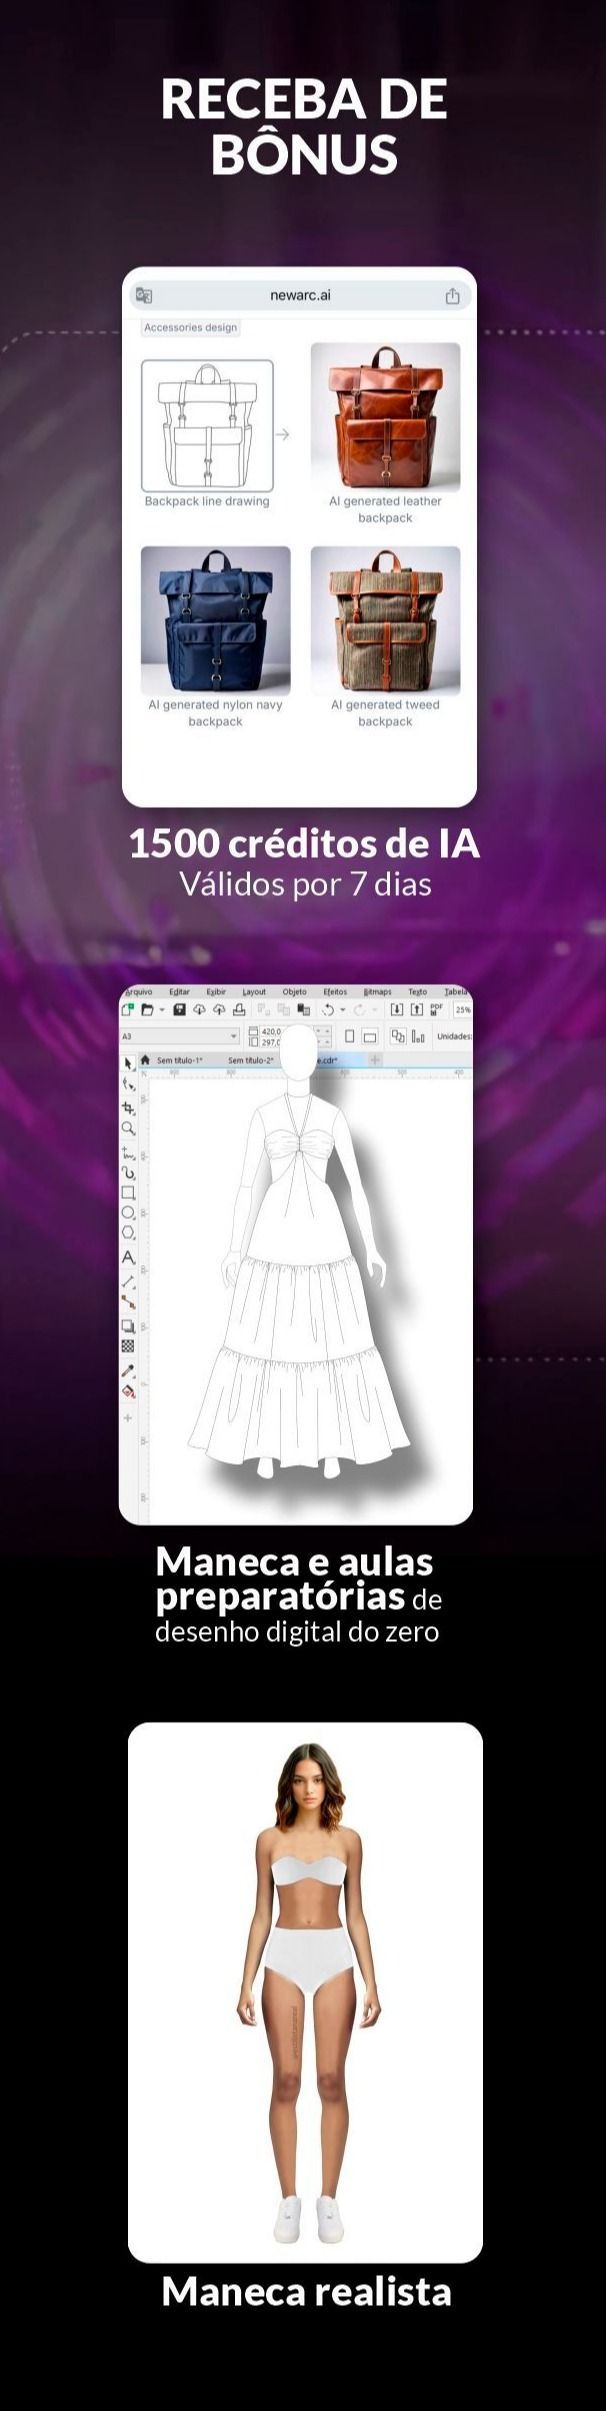Click the '1500 créditos de IA' text
Image resolution: width=606 pixels, height=2411 pixels.
point(304,844)
